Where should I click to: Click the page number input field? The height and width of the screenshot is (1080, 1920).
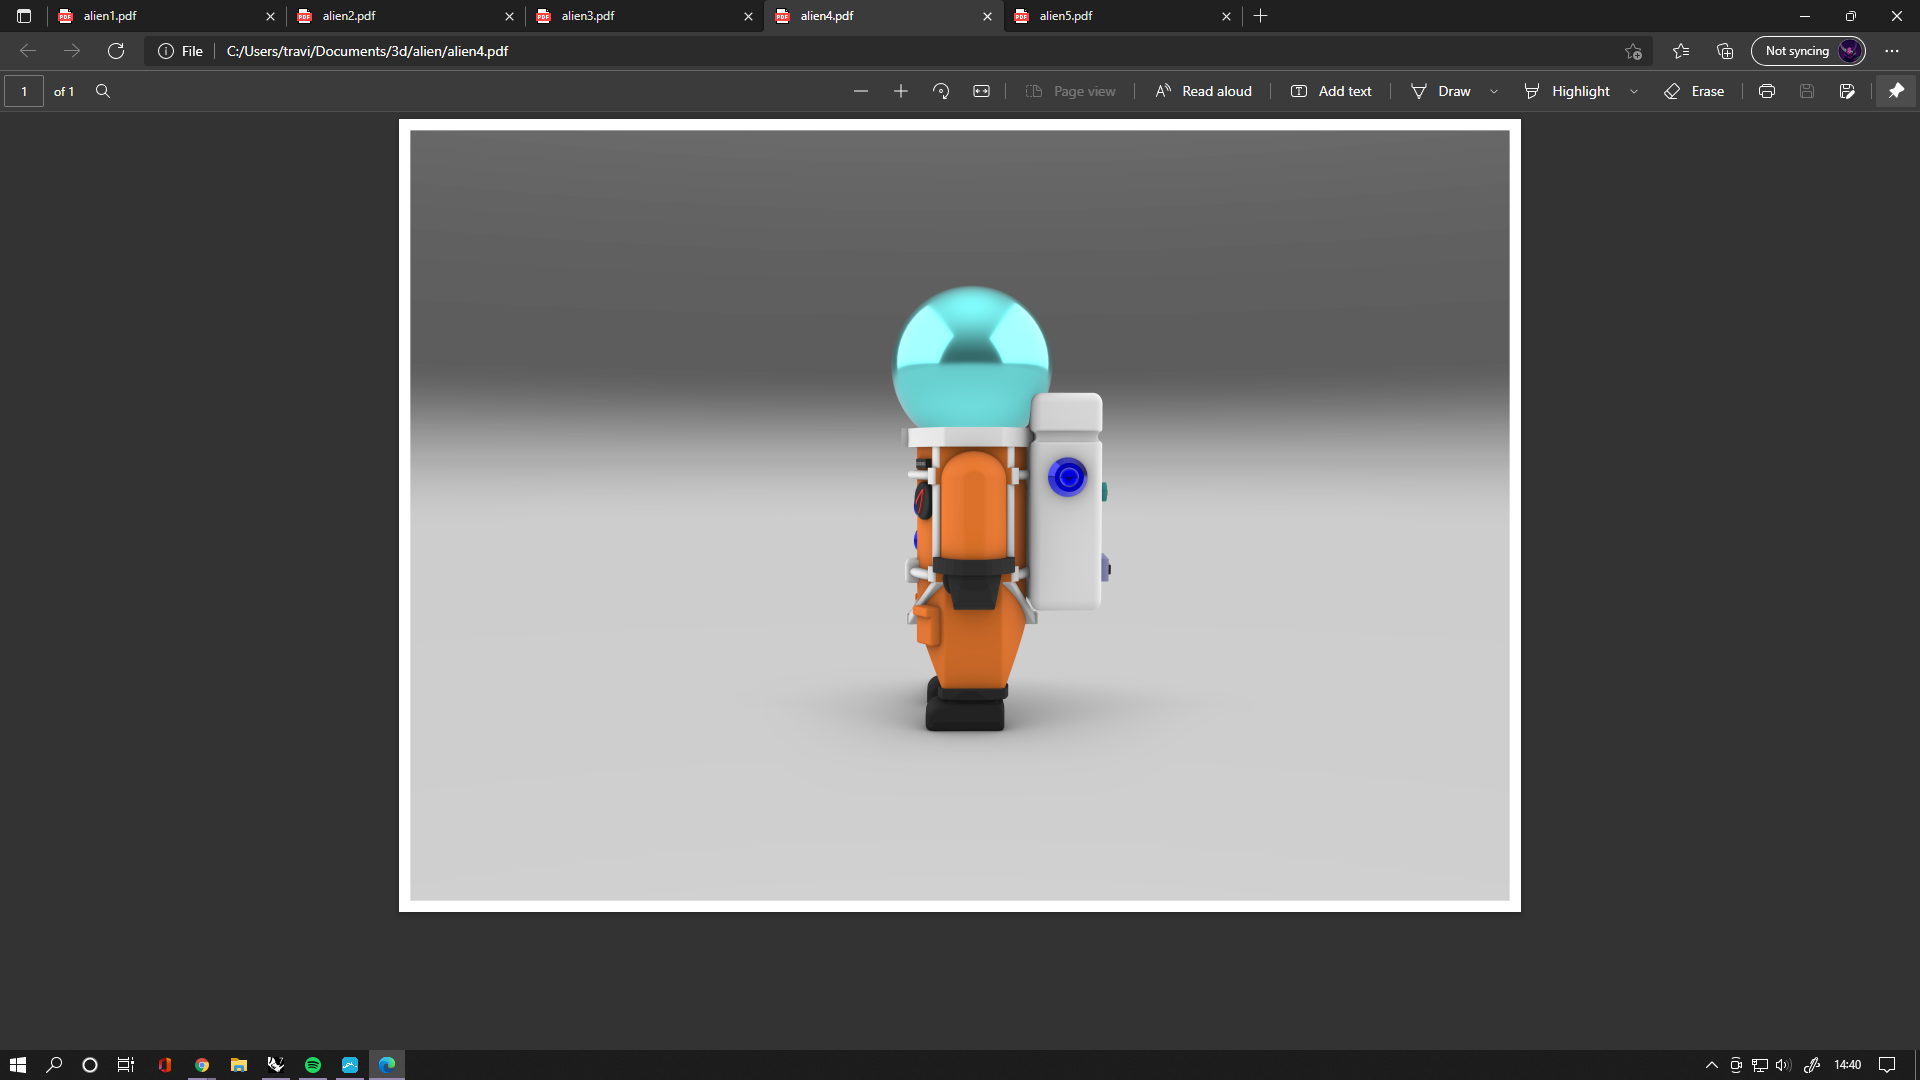(24, 91)
